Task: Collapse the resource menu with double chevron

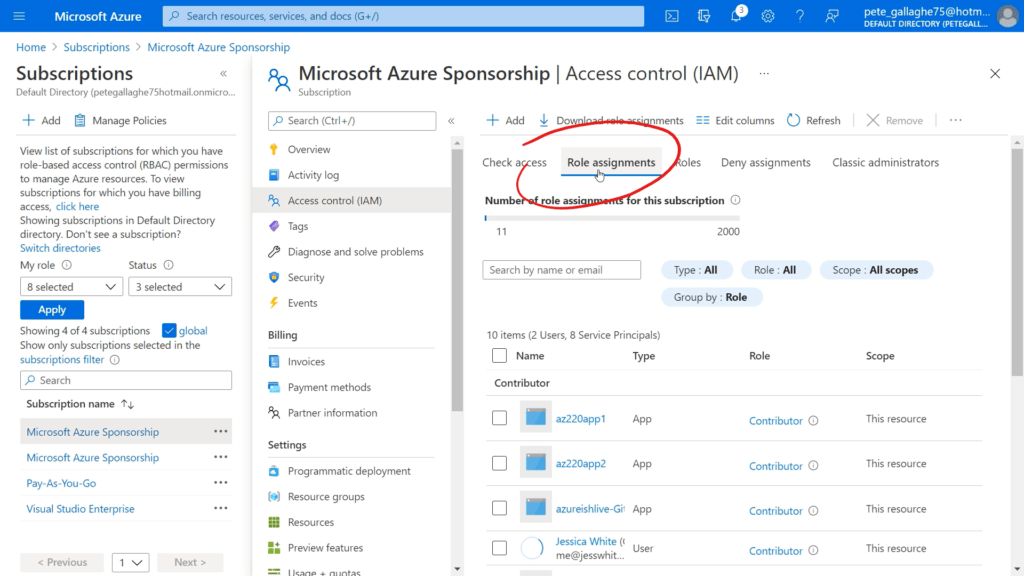Action: coord(451,121)
